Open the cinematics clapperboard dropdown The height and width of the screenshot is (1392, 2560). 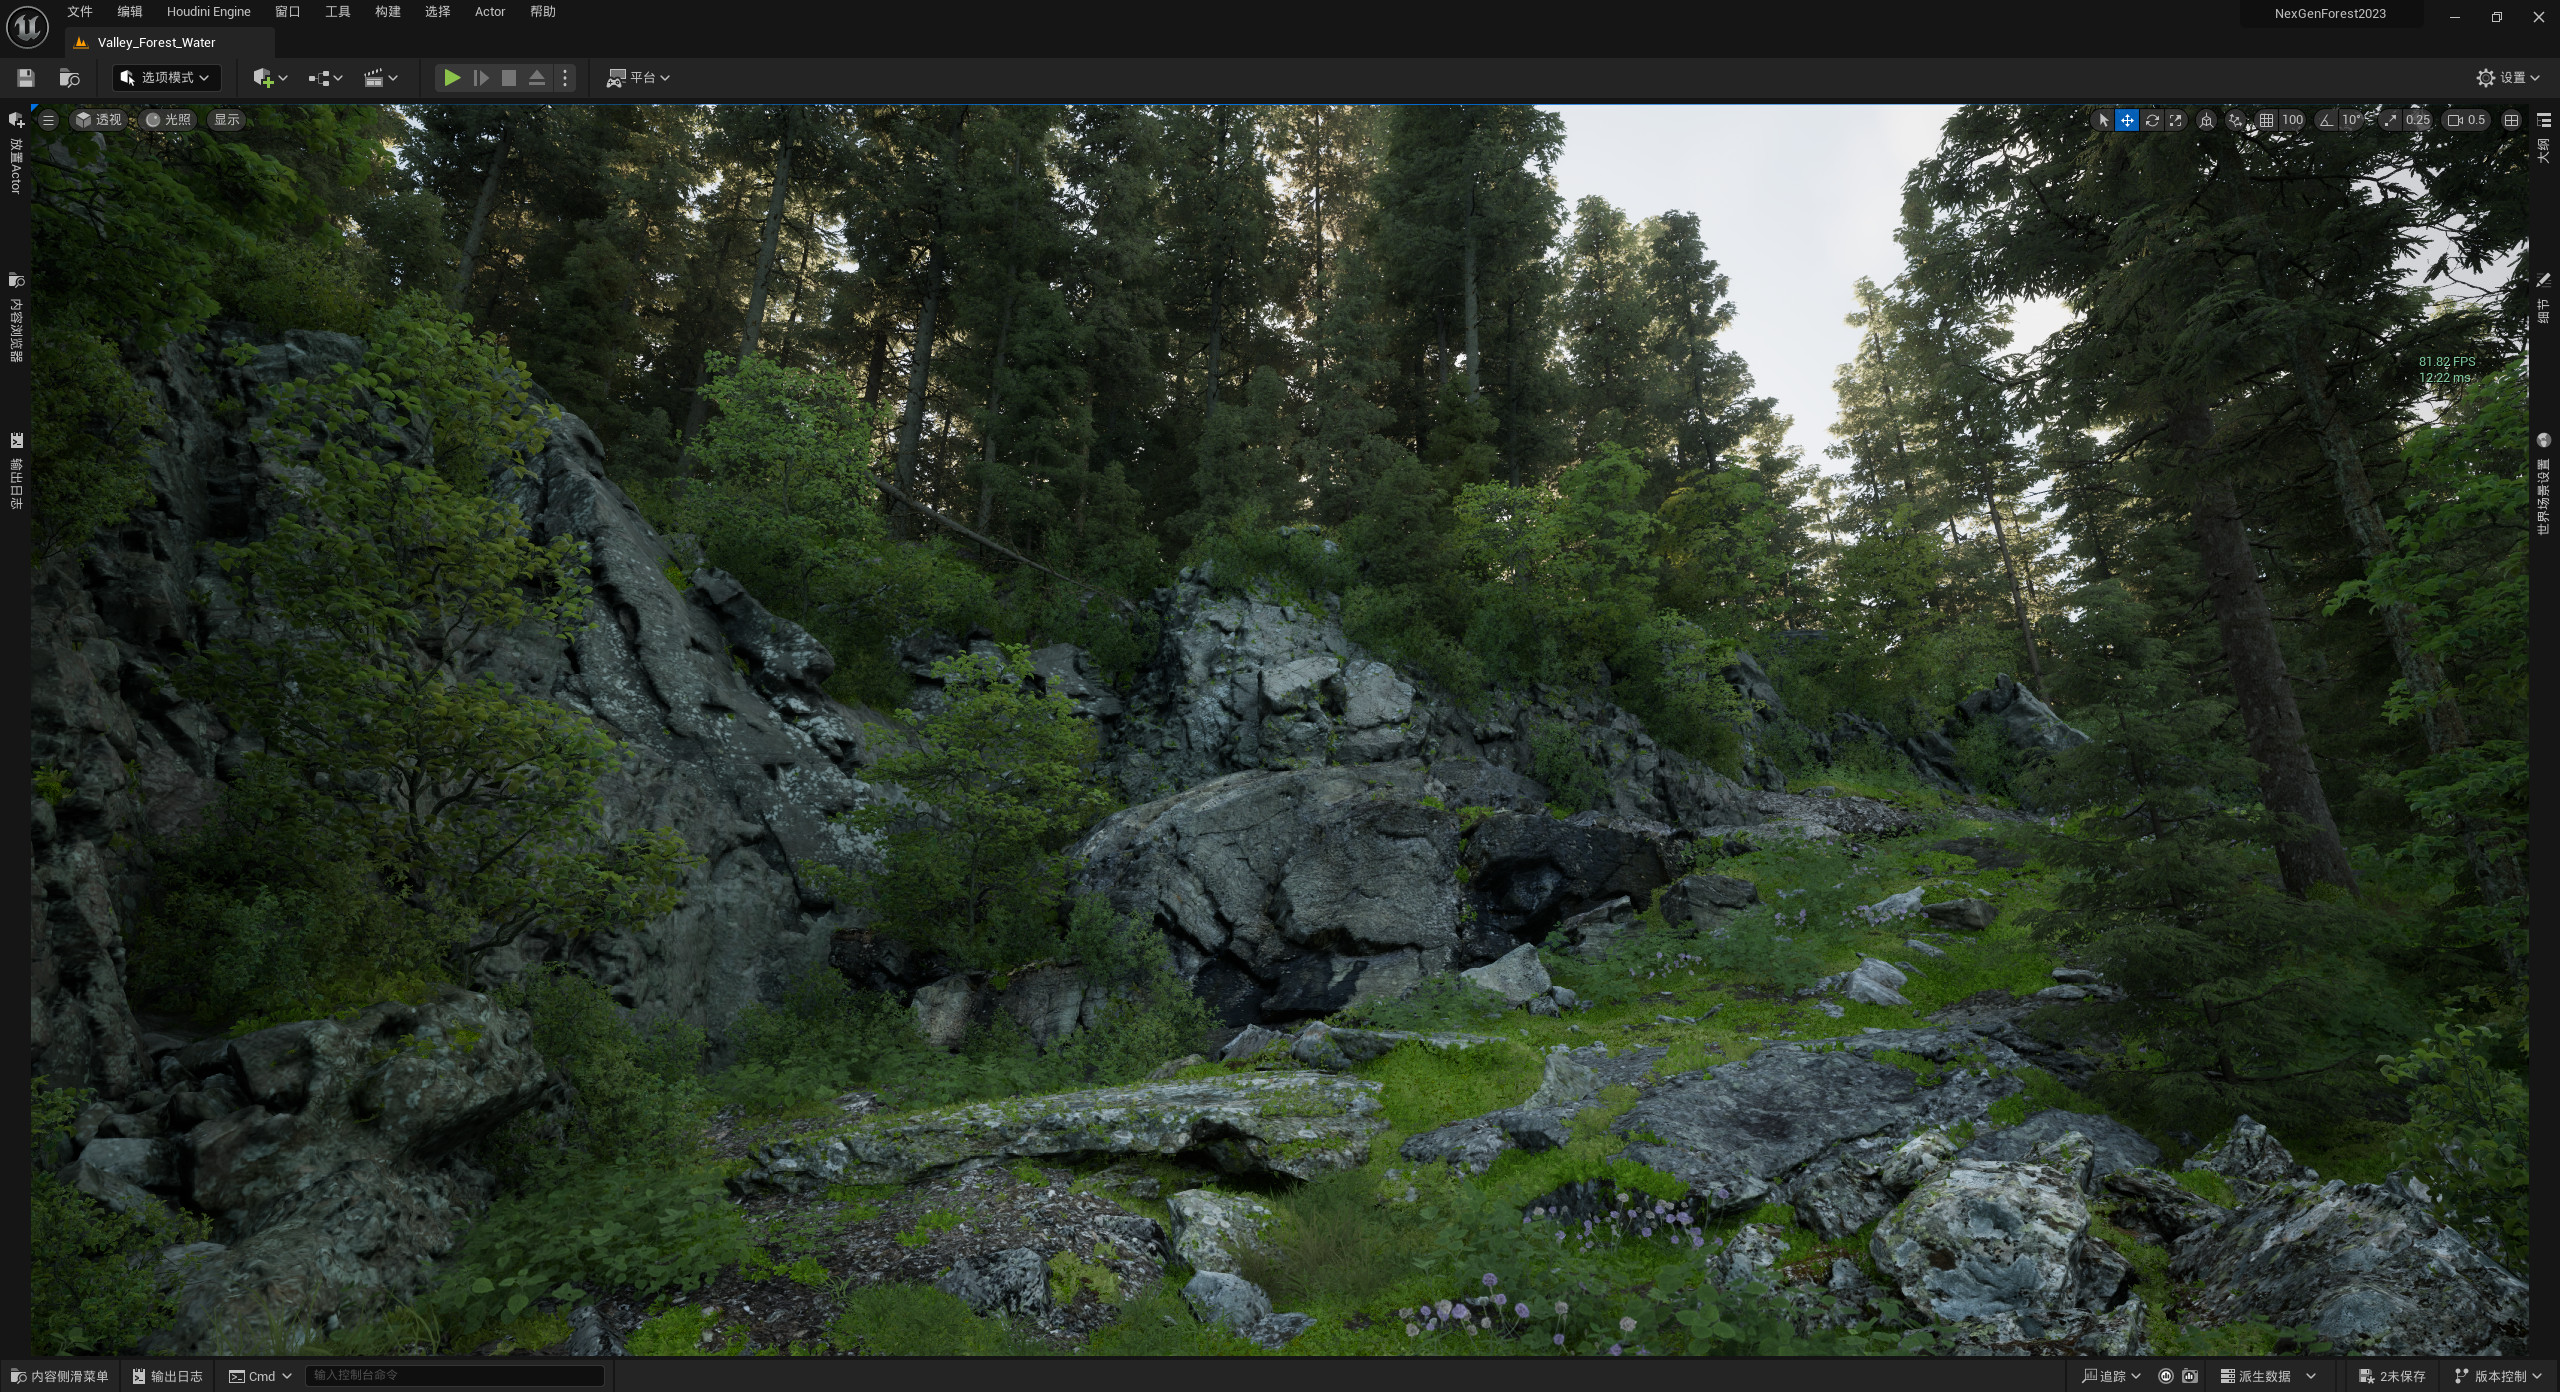point(380,78)
